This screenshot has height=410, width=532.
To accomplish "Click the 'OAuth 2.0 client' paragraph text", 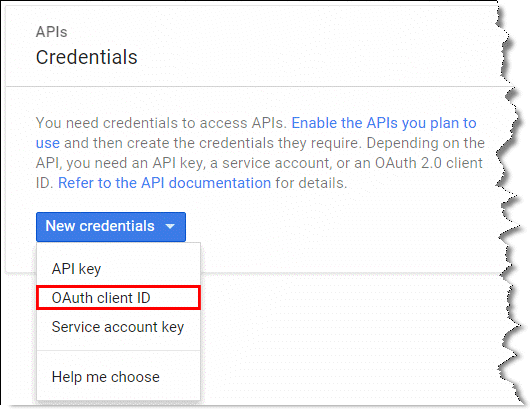I will coord(429,163).
